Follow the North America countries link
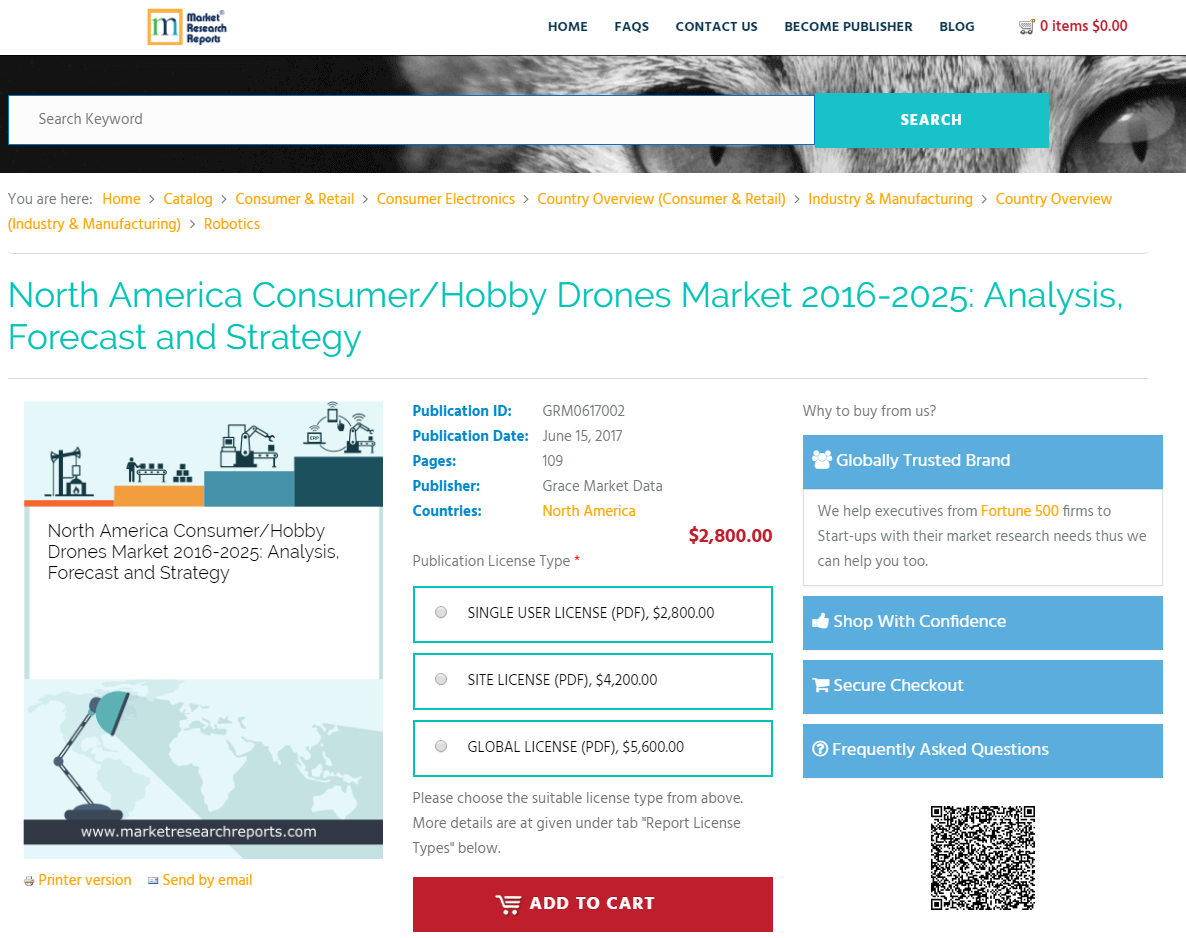Viewport: 1186px width, 938px height. (x=589, y=511)
